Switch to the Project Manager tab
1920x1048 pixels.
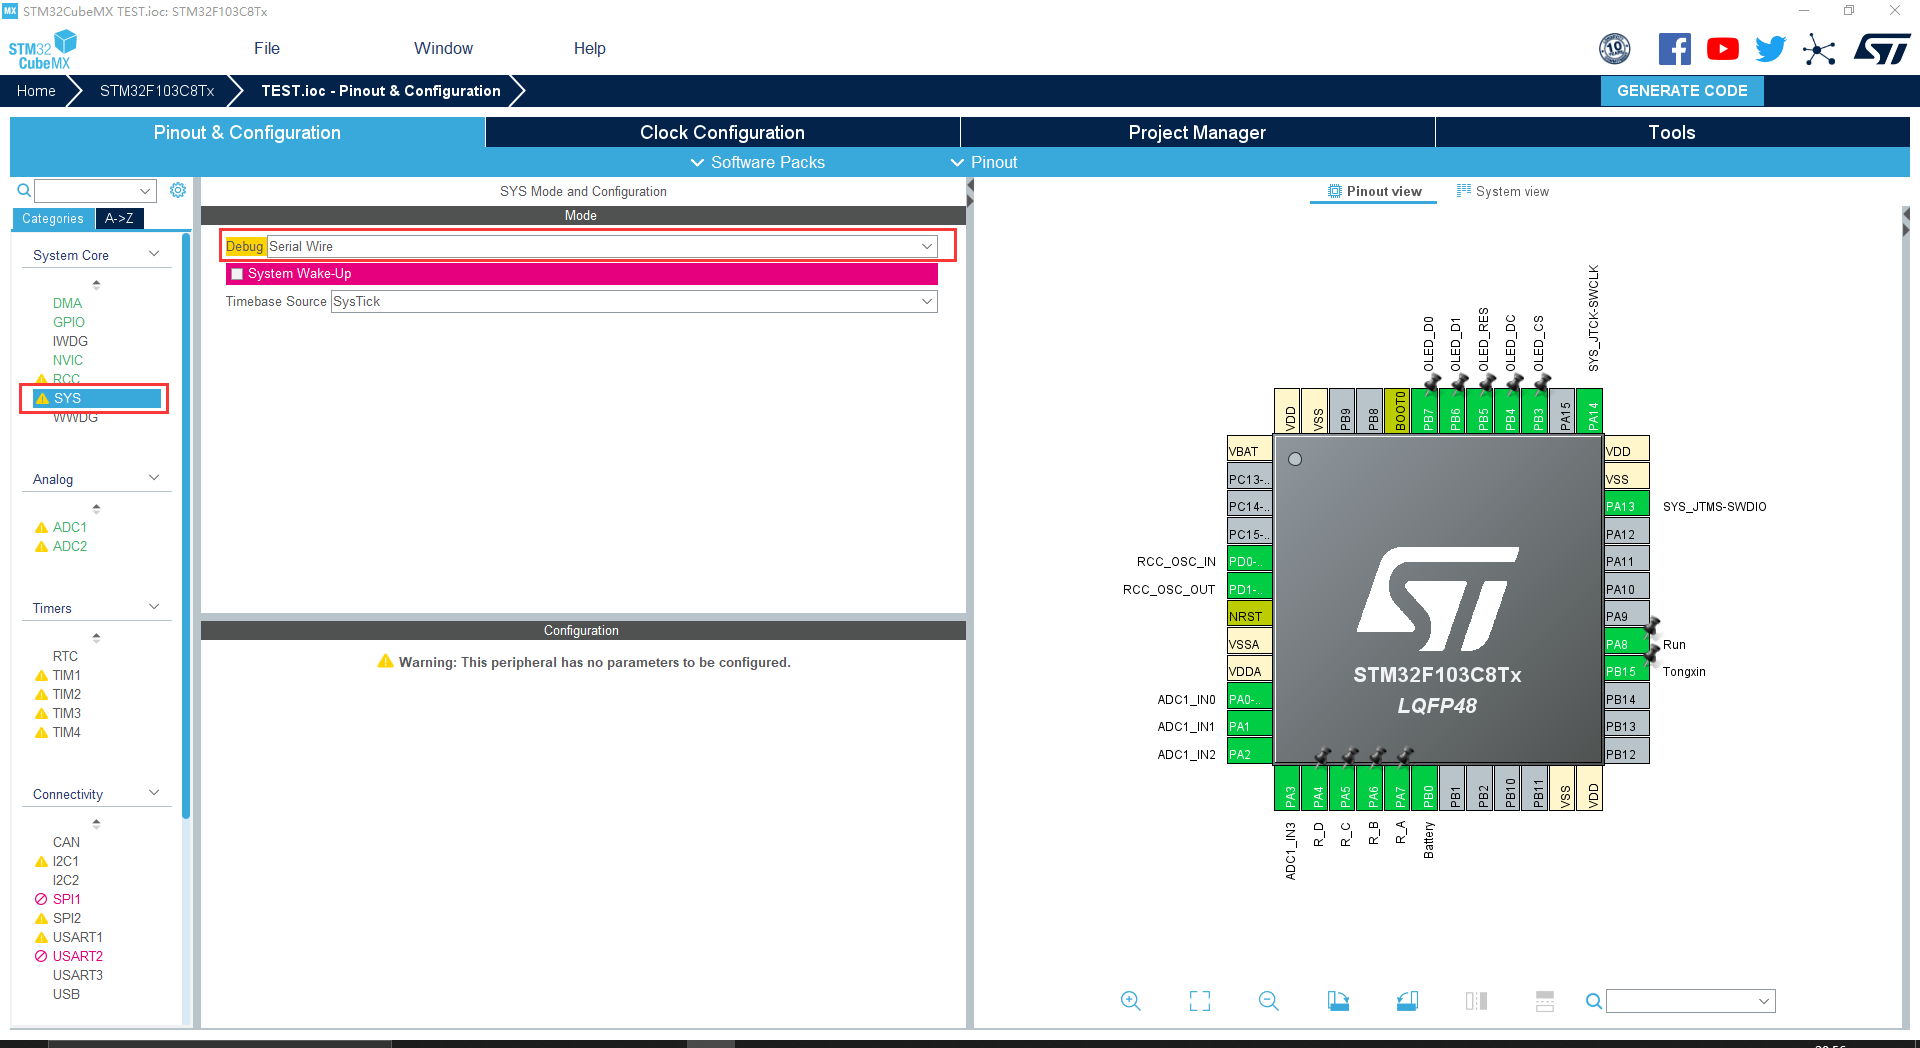(x=1197, y=132)
